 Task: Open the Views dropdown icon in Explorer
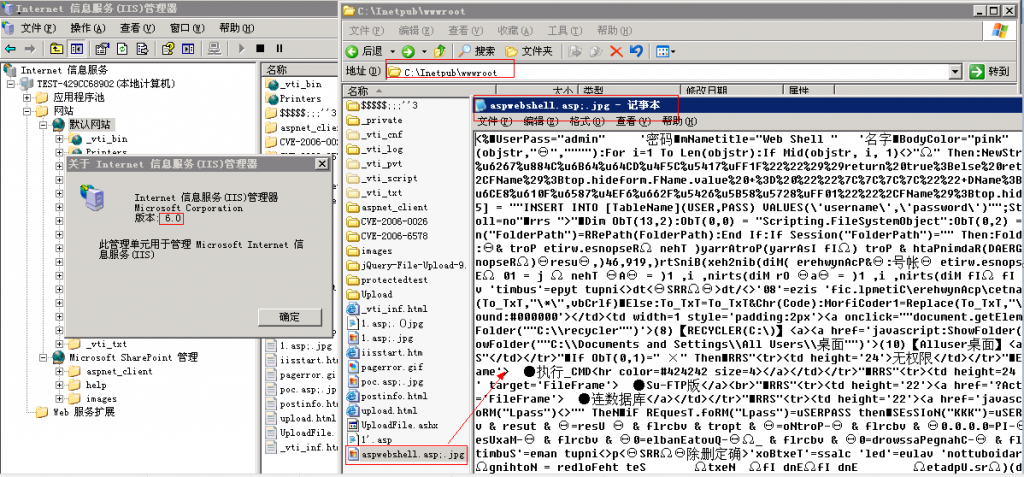[x=665, y=51]
